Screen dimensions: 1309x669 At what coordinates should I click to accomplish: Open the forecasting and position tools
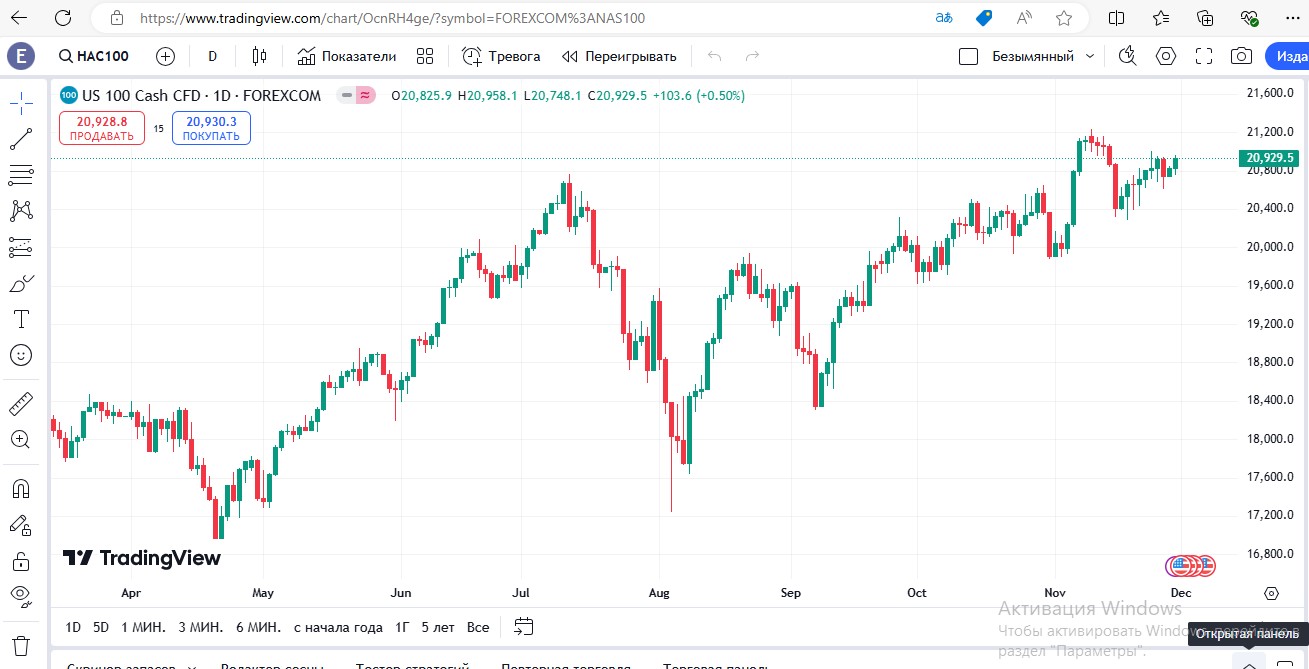point(21,247)
